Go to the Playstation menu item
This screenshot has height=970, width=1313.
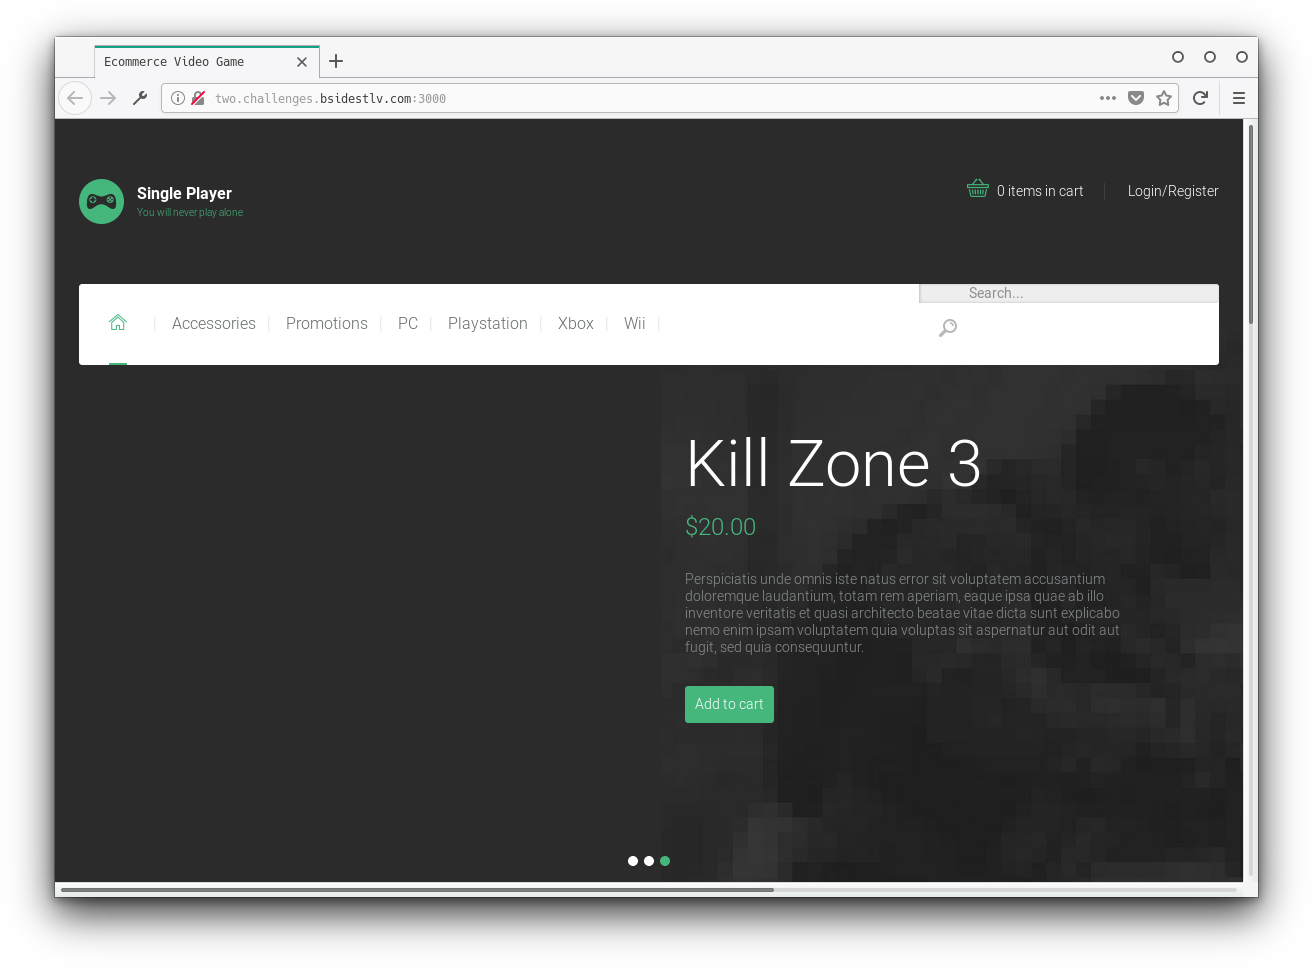point(487,324)
